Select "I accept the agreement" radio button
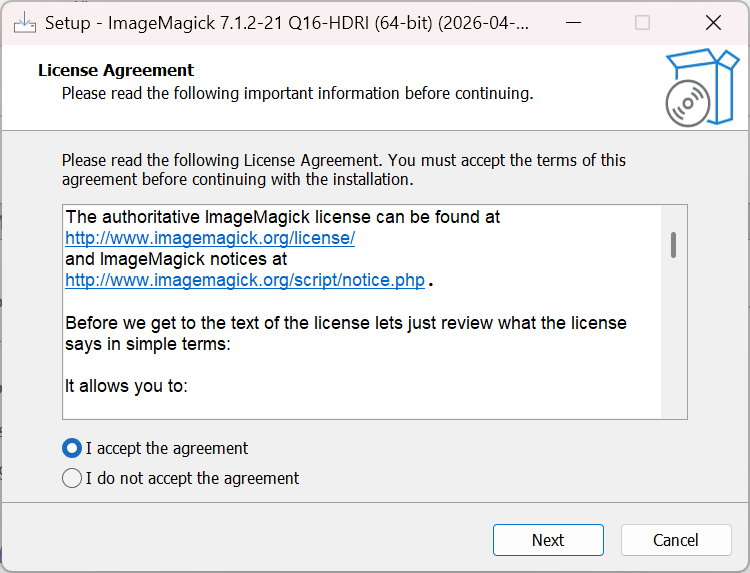This screenshot has height=573, width=750. coord(72,448)
